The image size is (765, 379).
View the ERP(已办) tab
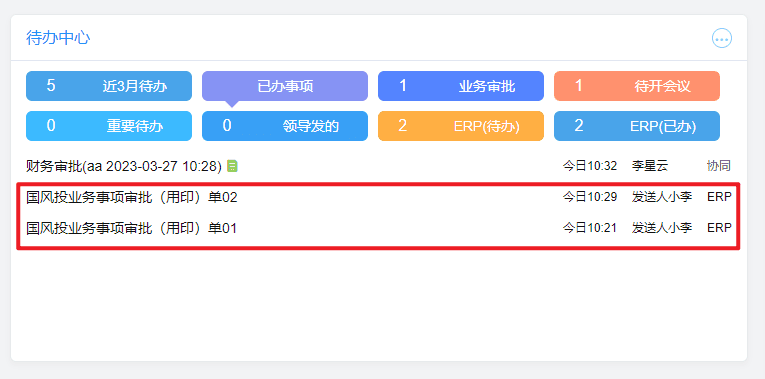click(637, 126)
